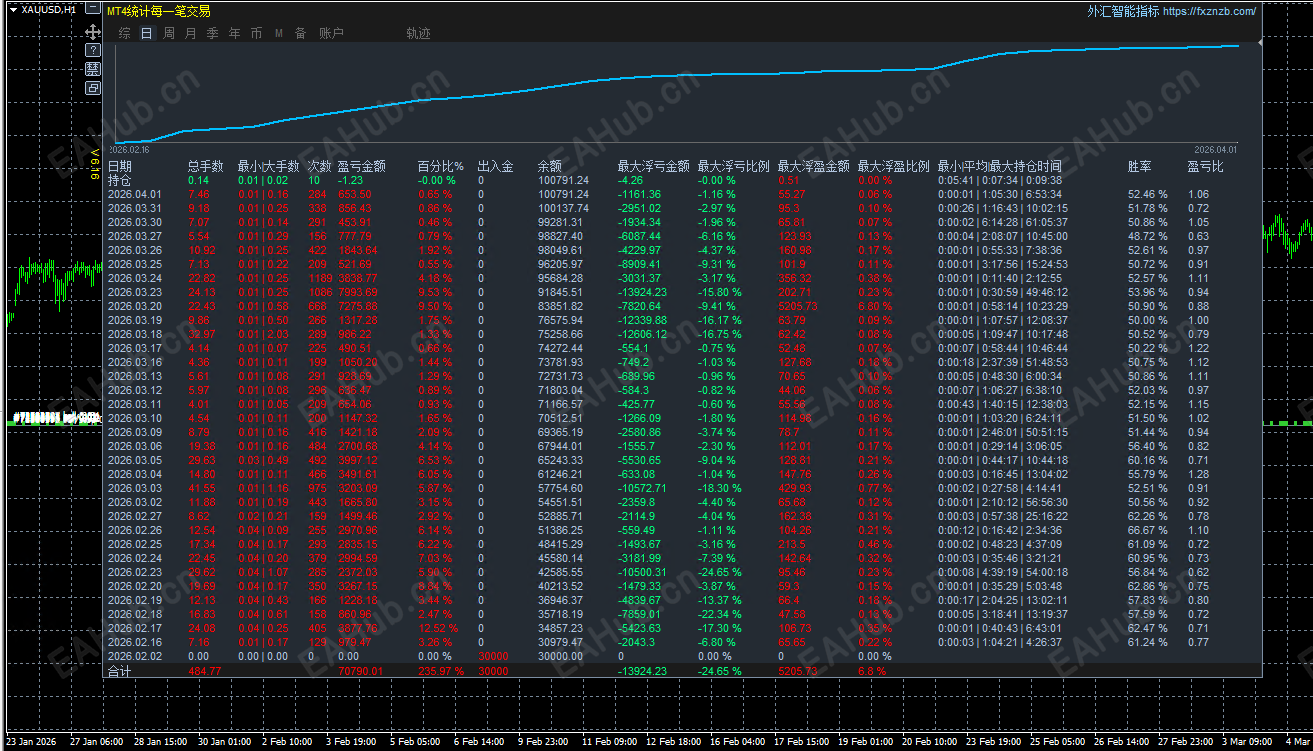Click the four-arrow move panel icon
The height and width of the screenshot is (751, 1313).
click(93, 31)
